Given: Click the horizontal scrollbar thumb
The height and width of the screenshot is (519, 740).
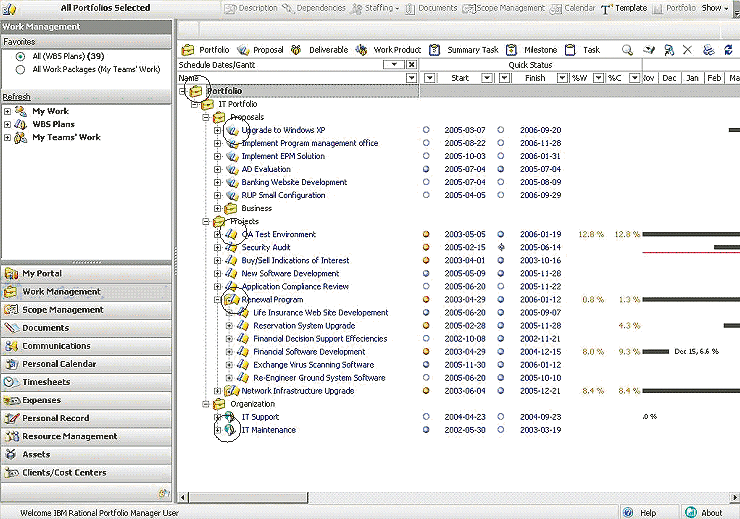Looking at the screenshot, I should tap(248, 497).
